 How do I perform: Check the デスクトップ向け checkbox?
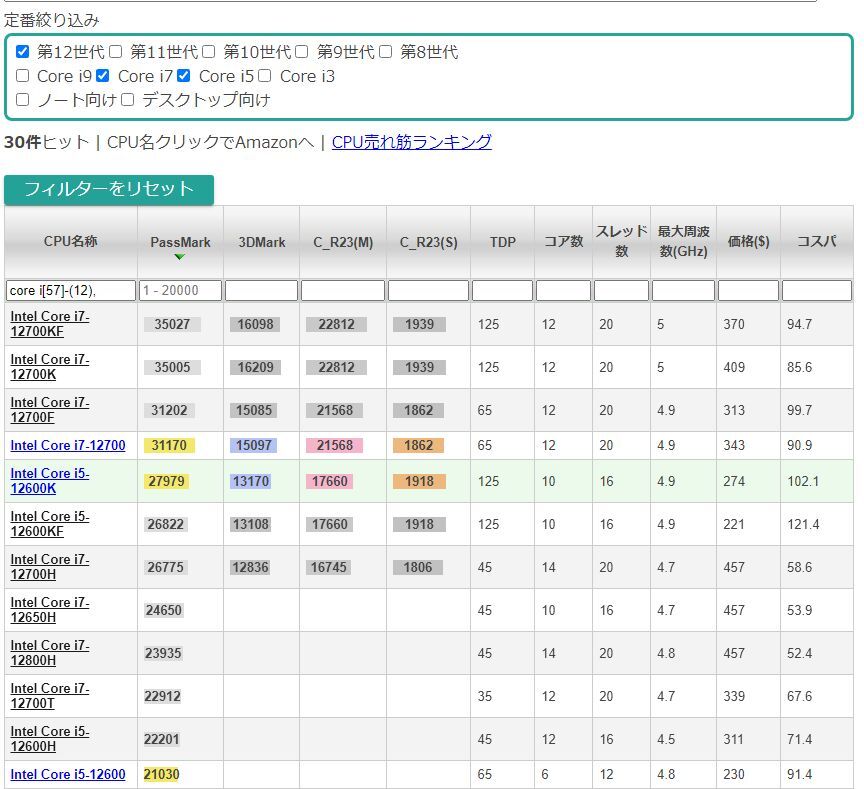tap(128, 99)
